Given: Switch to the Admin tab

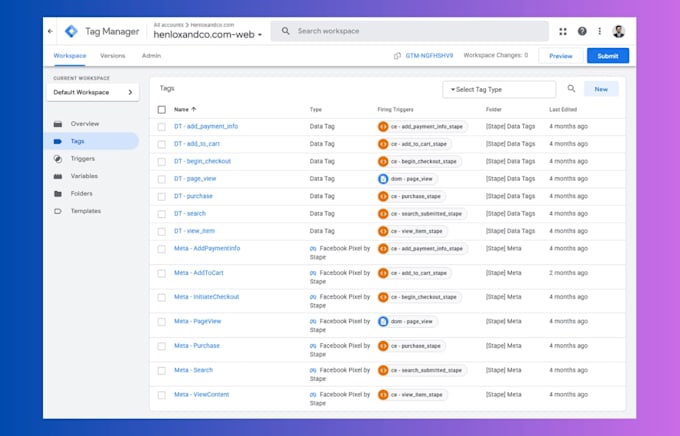Looking at the screenshot, I should (x=151, y=56).
